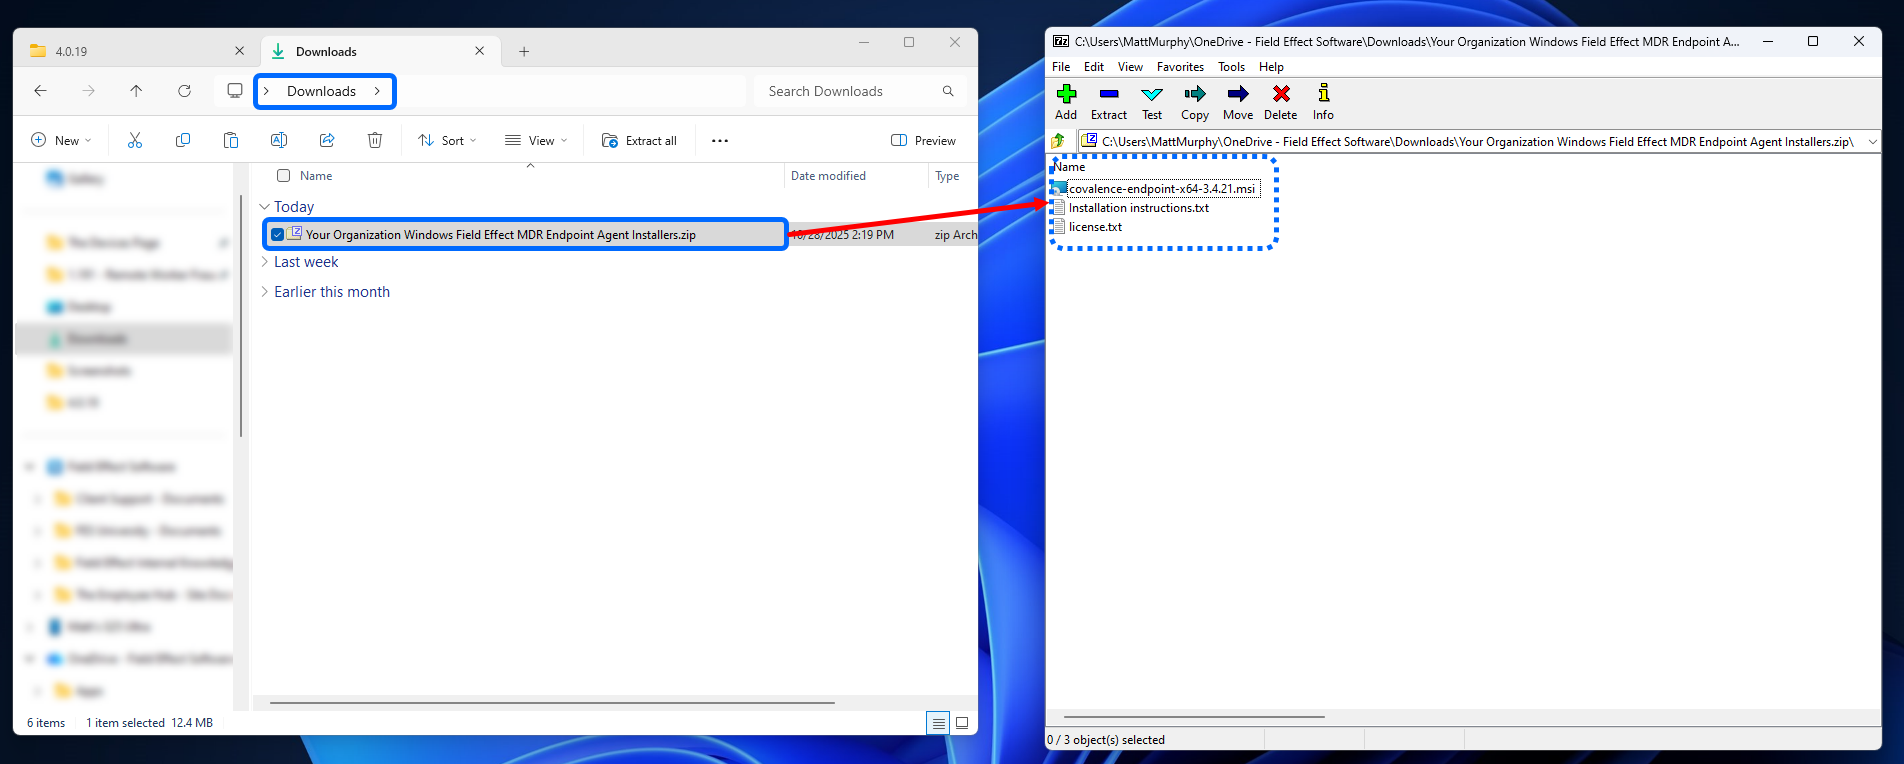Click the 7-Zip Copy toolbar button
The width and height of the screenshot is (1904, 764).
click(1195, 102)
